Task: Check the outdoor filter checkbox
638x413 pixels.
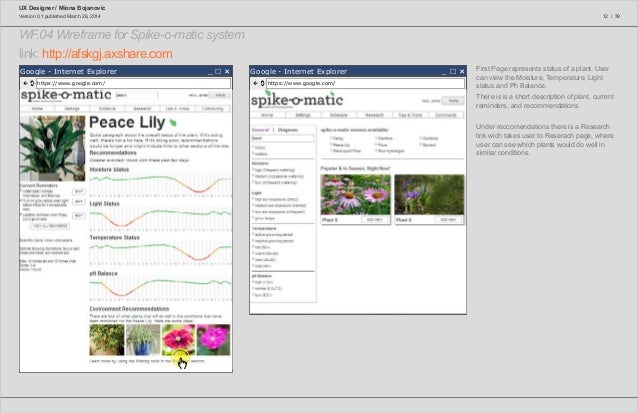Action: point(253,154)
